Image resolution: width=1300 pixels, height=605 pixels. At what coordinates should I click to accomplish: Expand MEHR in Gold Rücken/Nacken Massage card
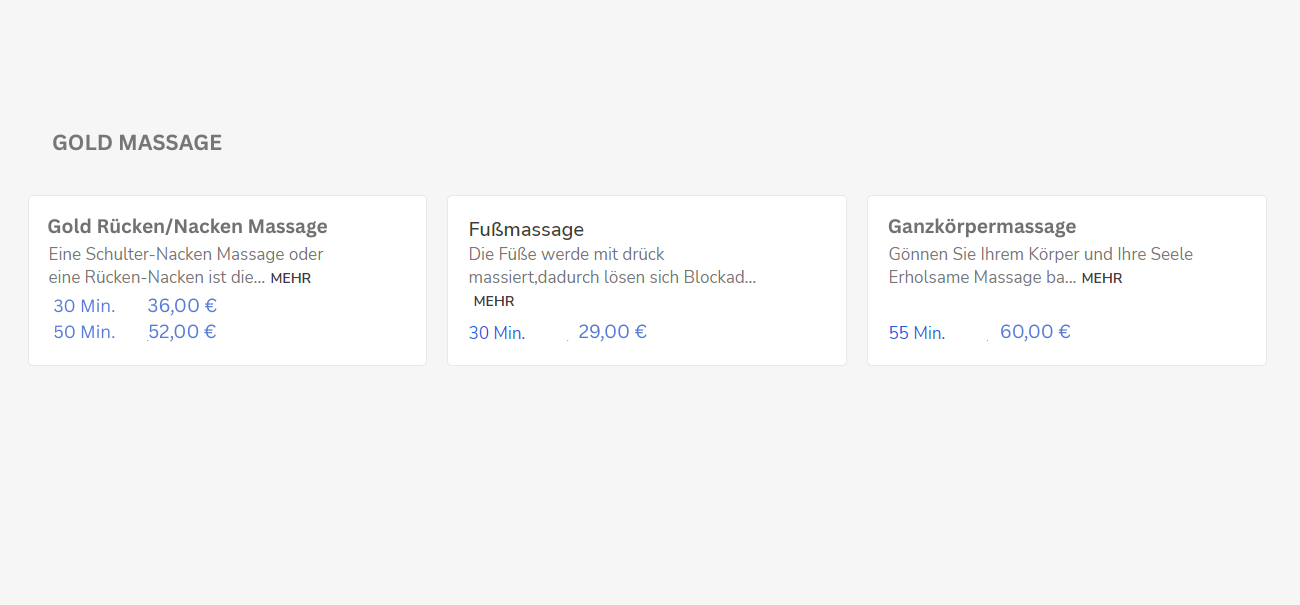(291, 278)
